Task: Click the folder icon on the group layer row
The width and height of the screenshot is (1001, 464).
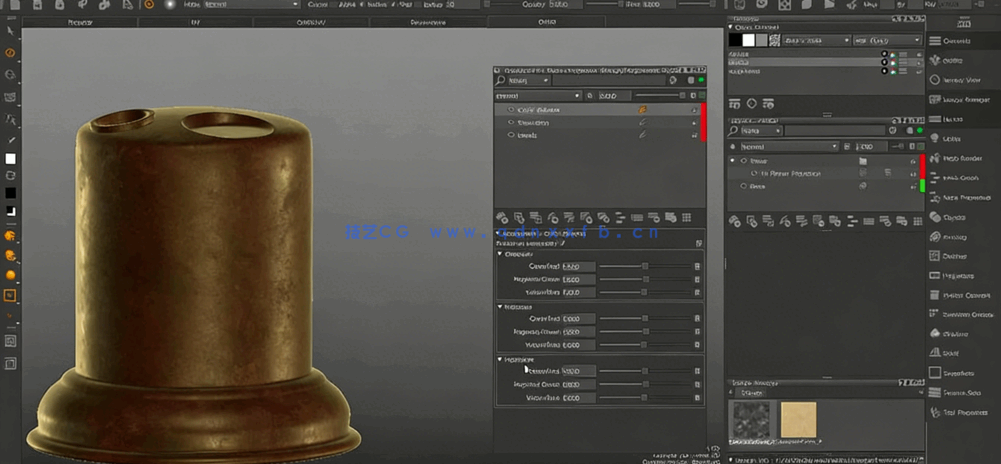Action: [x=863, y=160]
